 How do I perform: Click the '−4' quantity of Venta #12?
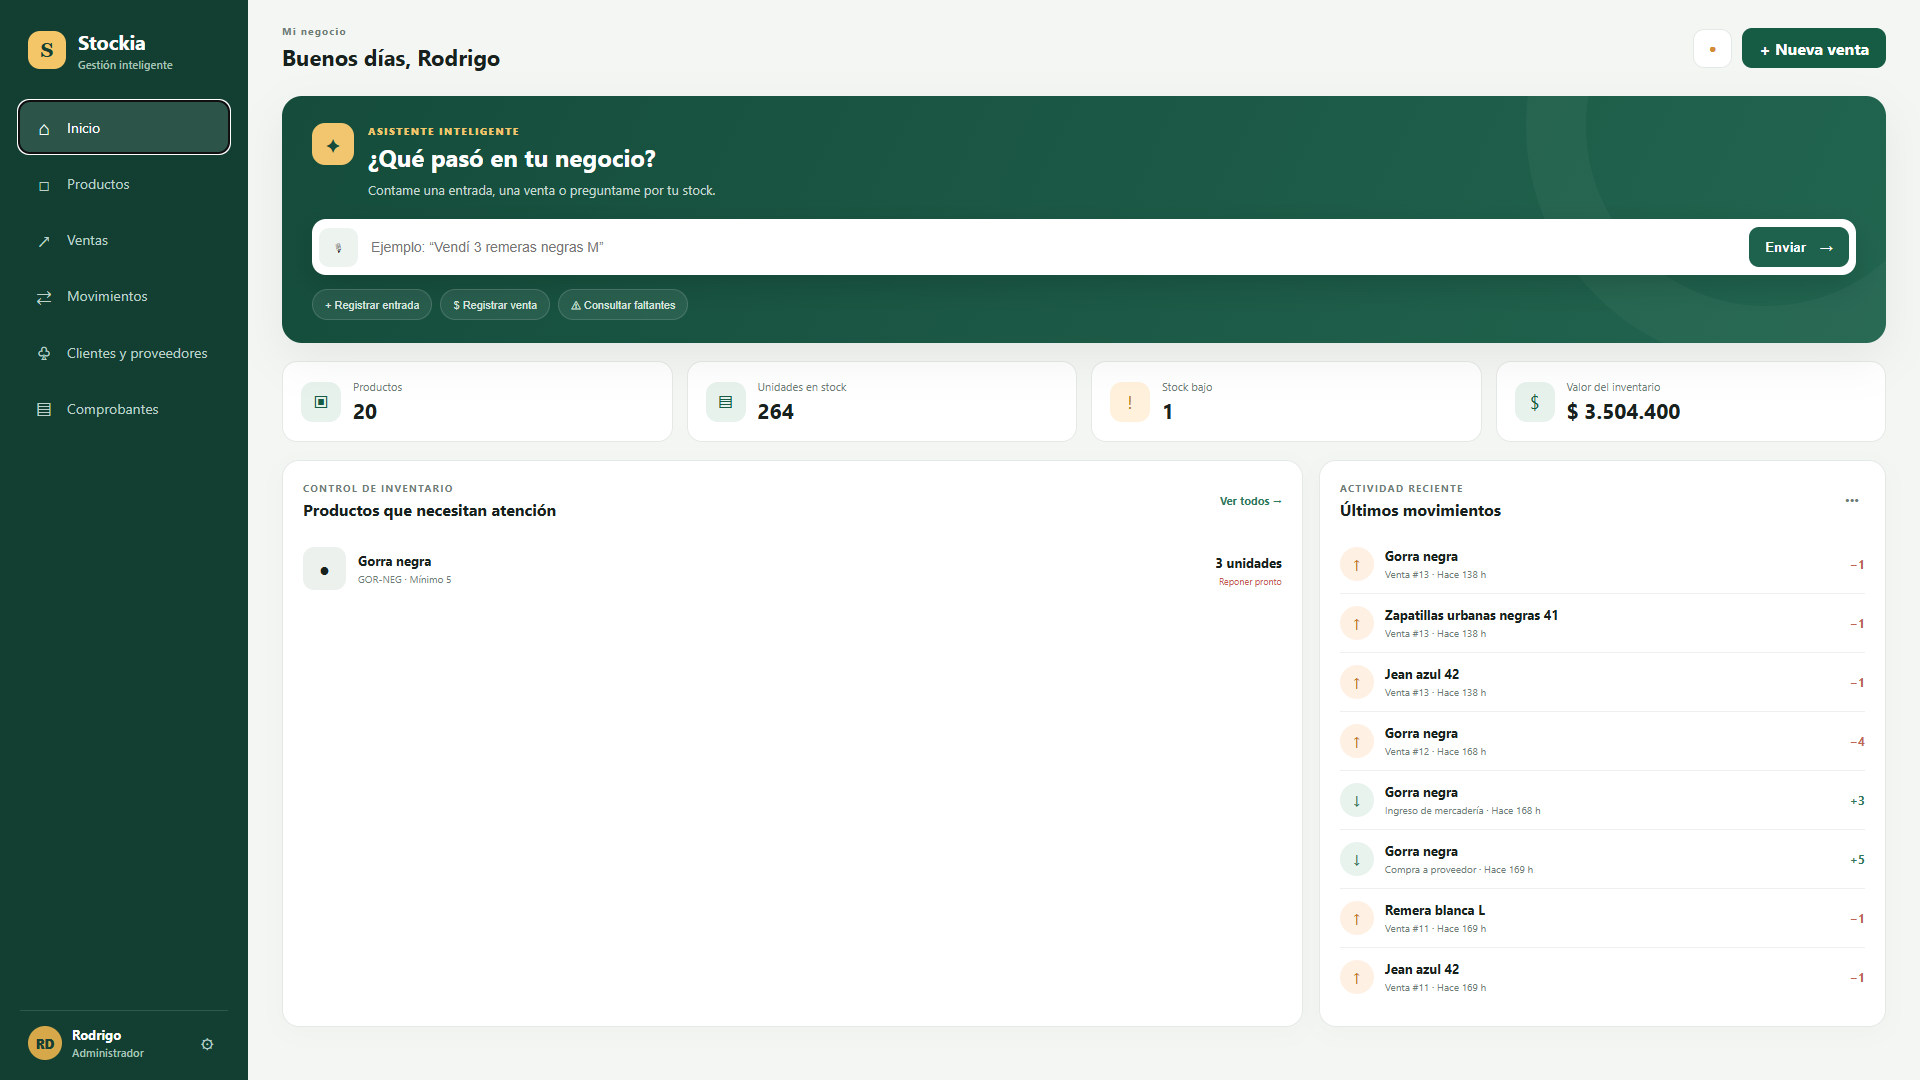point(1857,742)
